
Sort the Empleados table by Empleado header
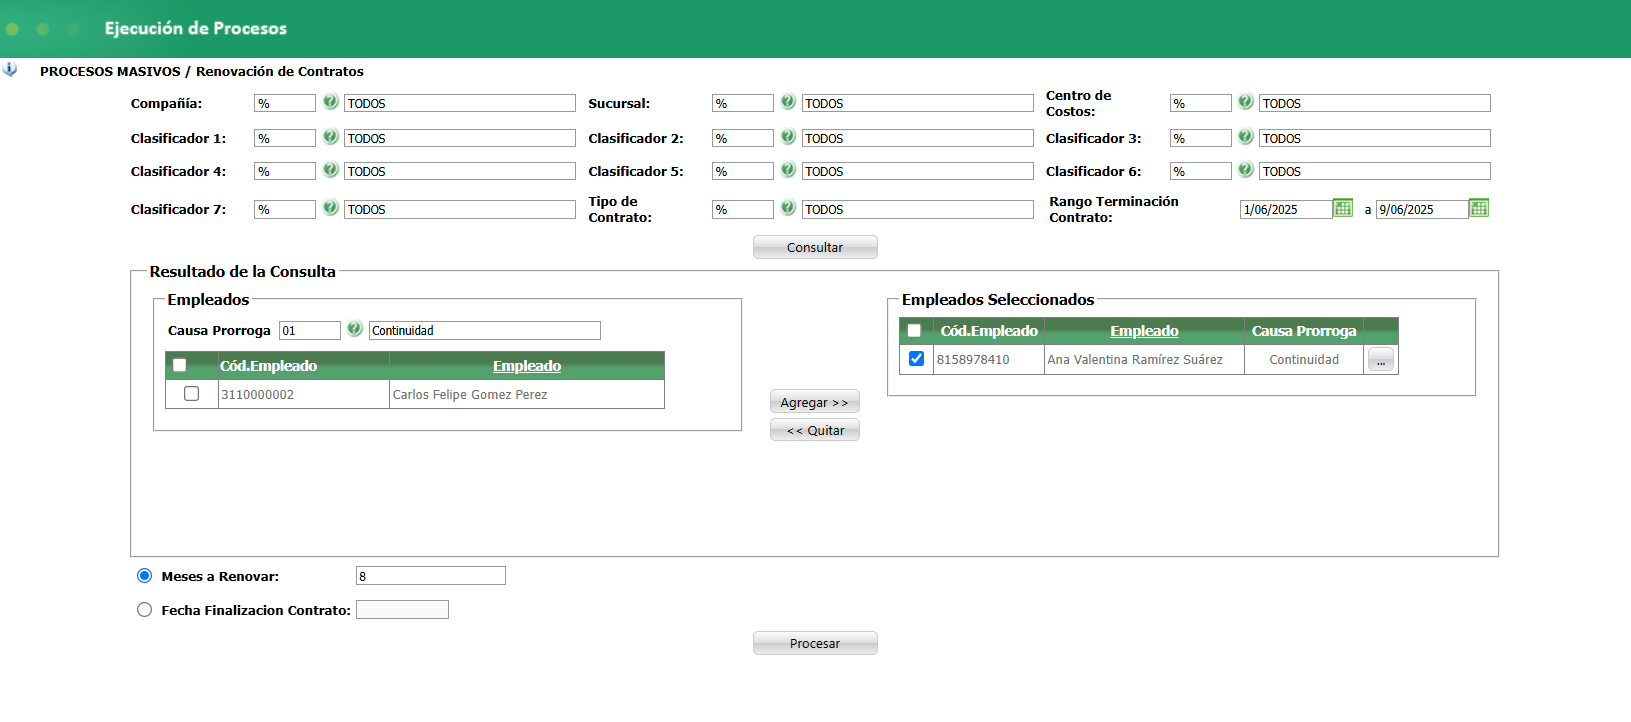coord(526,366)
